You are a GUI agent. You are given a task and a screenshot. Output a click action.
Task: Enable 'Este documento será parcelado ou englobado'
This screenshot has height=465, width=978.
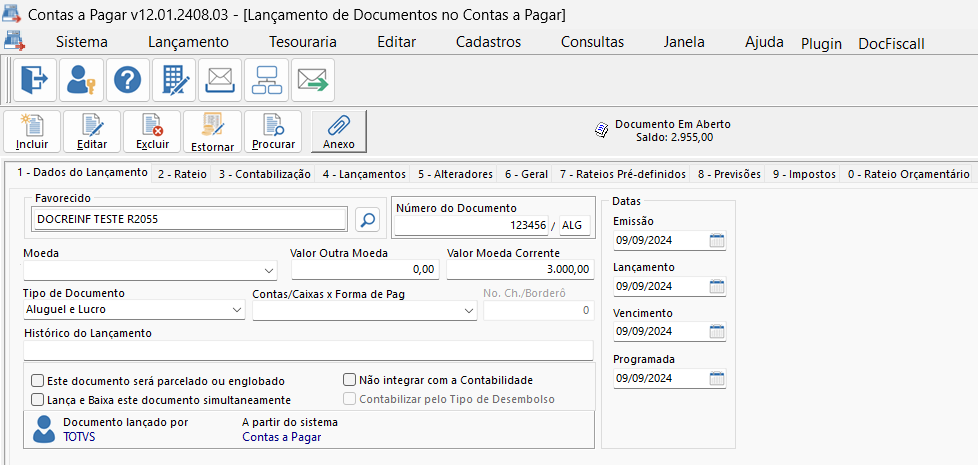tap(38, 381)
